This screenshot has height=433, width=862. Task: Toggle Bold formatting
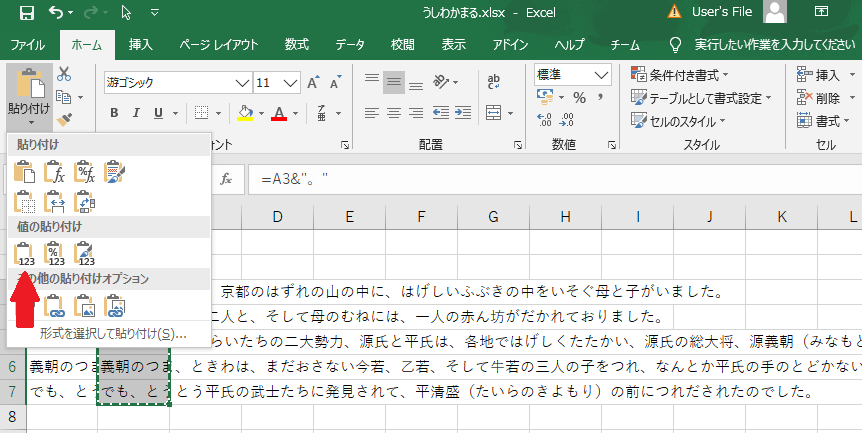[x=113, y=112]
